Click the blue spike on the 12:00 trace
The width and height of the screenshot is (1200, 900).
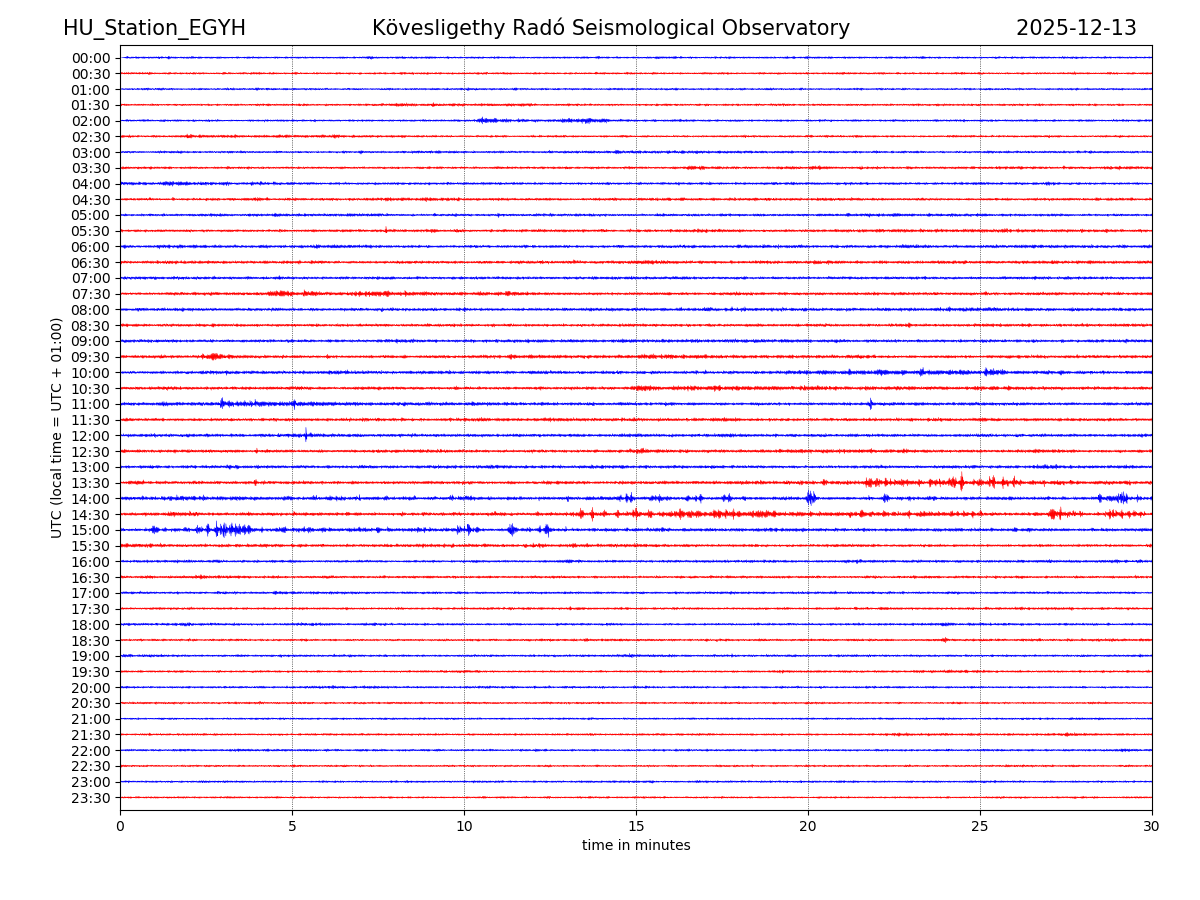306,435
